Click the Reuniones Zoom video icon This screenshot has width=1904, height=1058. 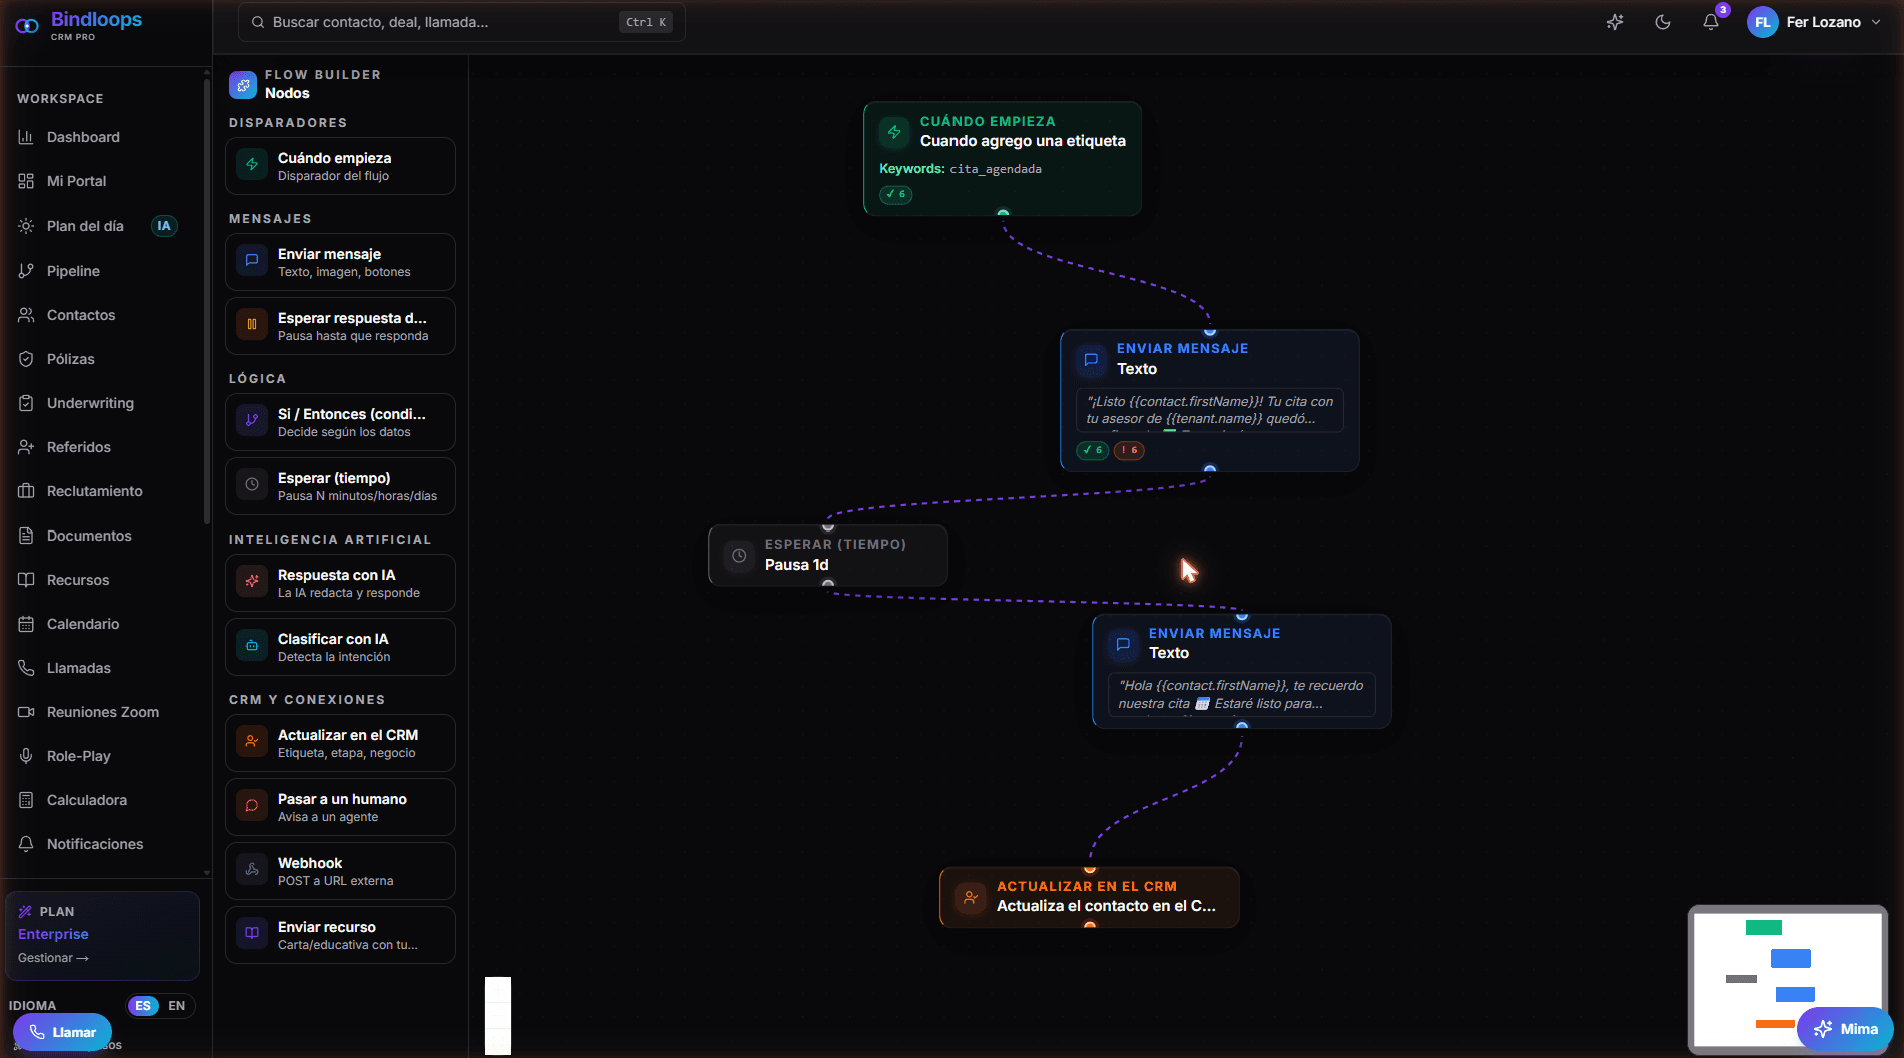point(26,712)
